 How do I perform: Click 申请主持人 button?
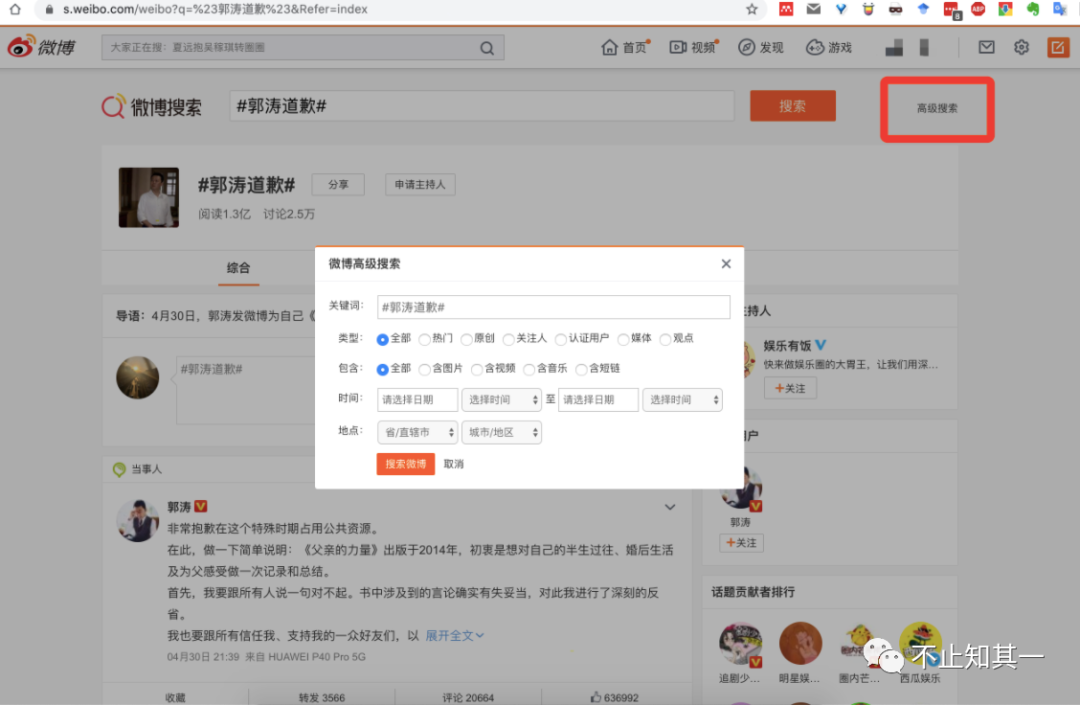420,185
